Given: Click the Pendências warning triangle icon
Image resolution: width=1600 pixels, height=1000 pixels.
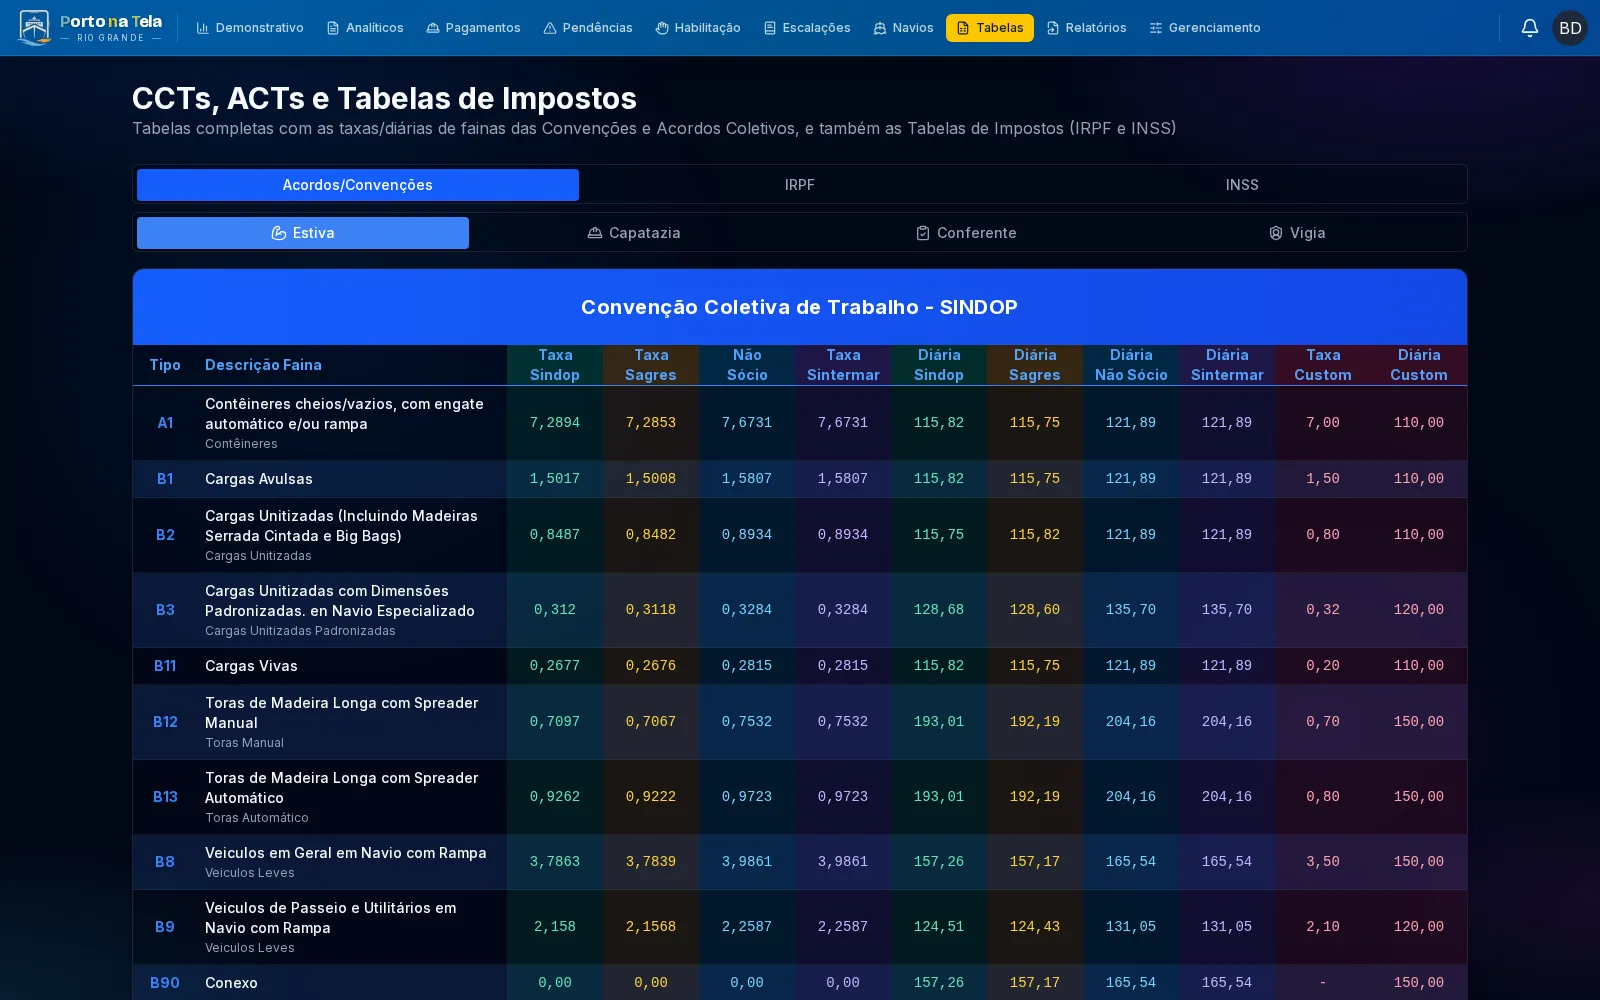Looking at the screenshot, I should click(550, 28).
